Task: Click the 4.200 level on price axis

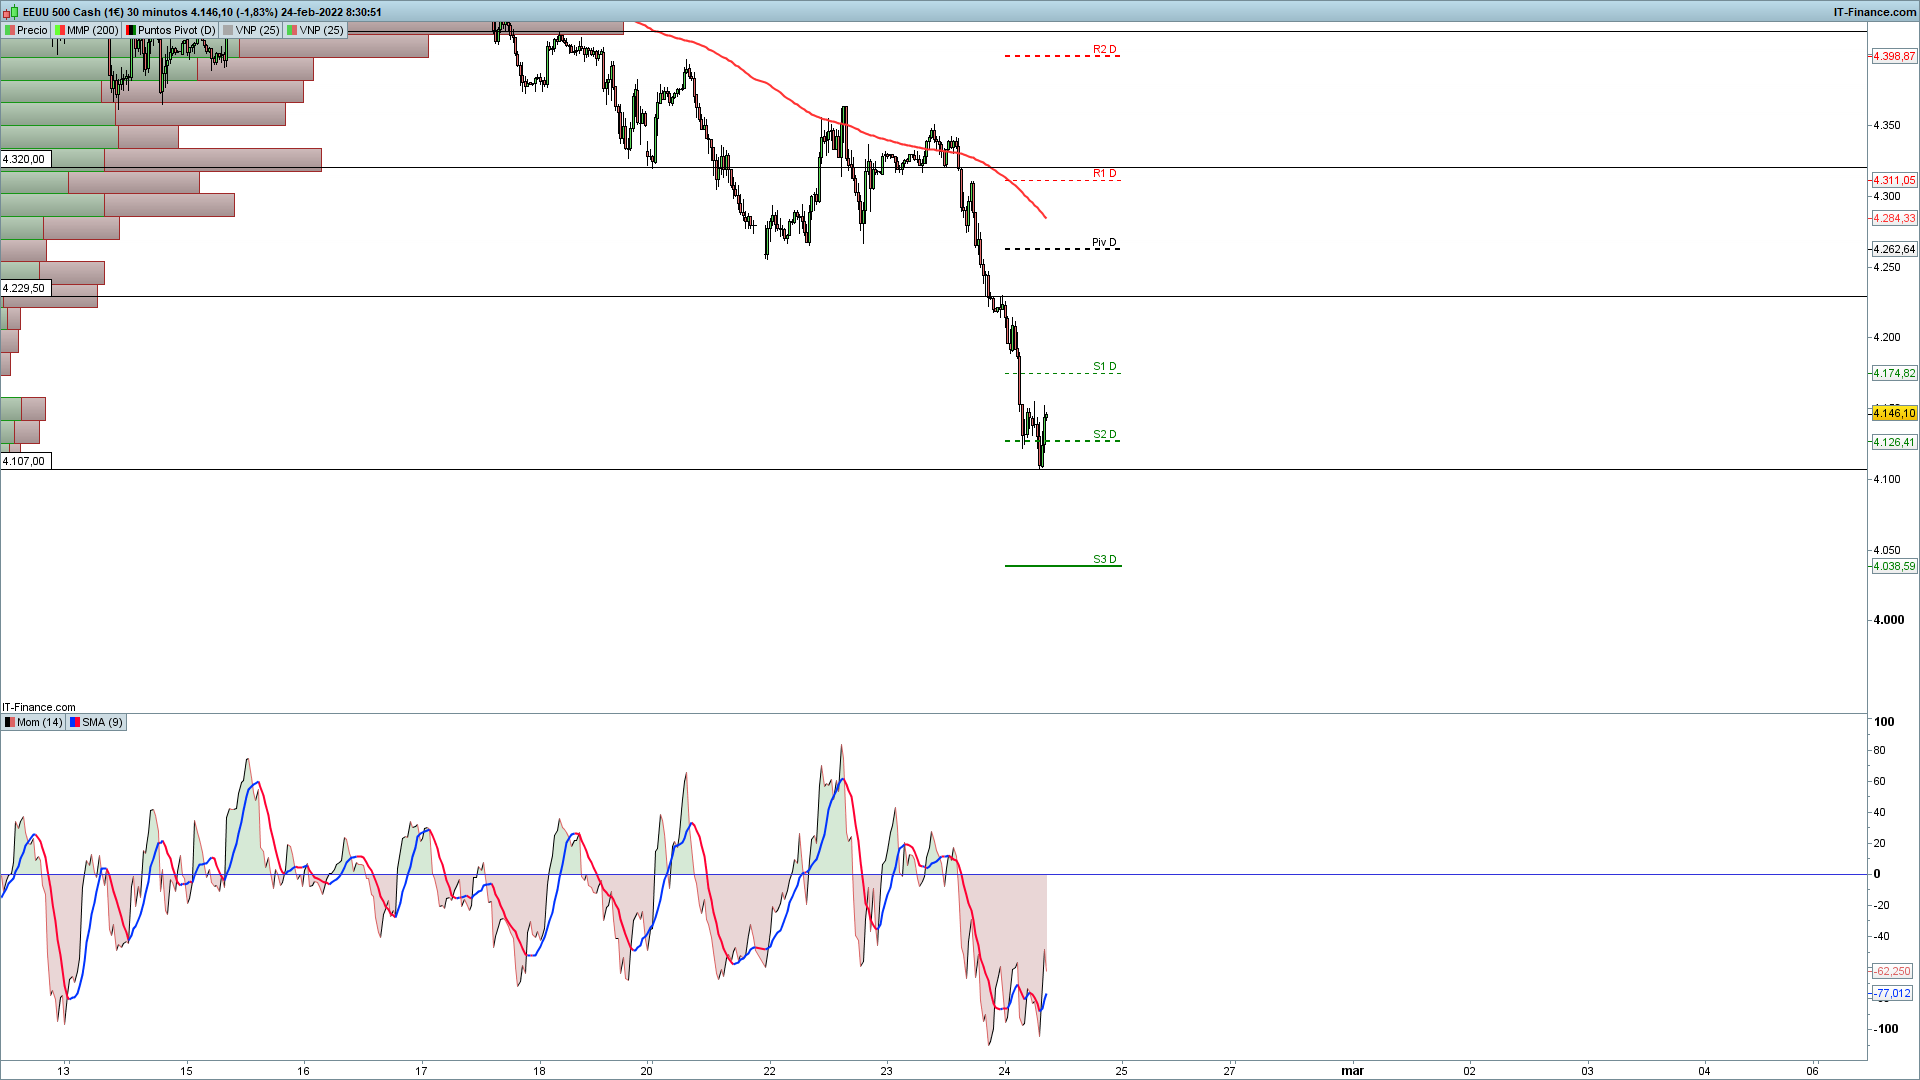Action: coord(1886,337)
